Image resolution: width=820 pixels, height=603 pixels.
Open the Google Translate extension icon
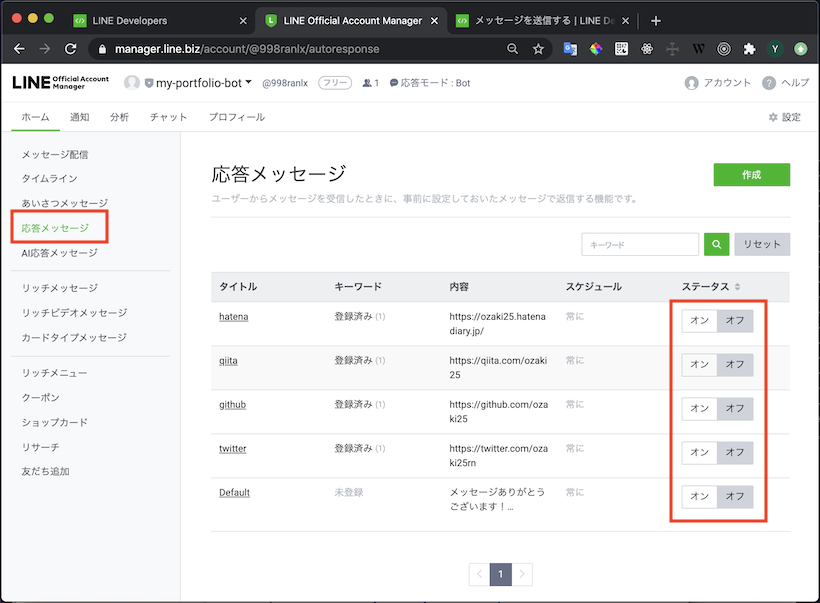tap(570, 49)
